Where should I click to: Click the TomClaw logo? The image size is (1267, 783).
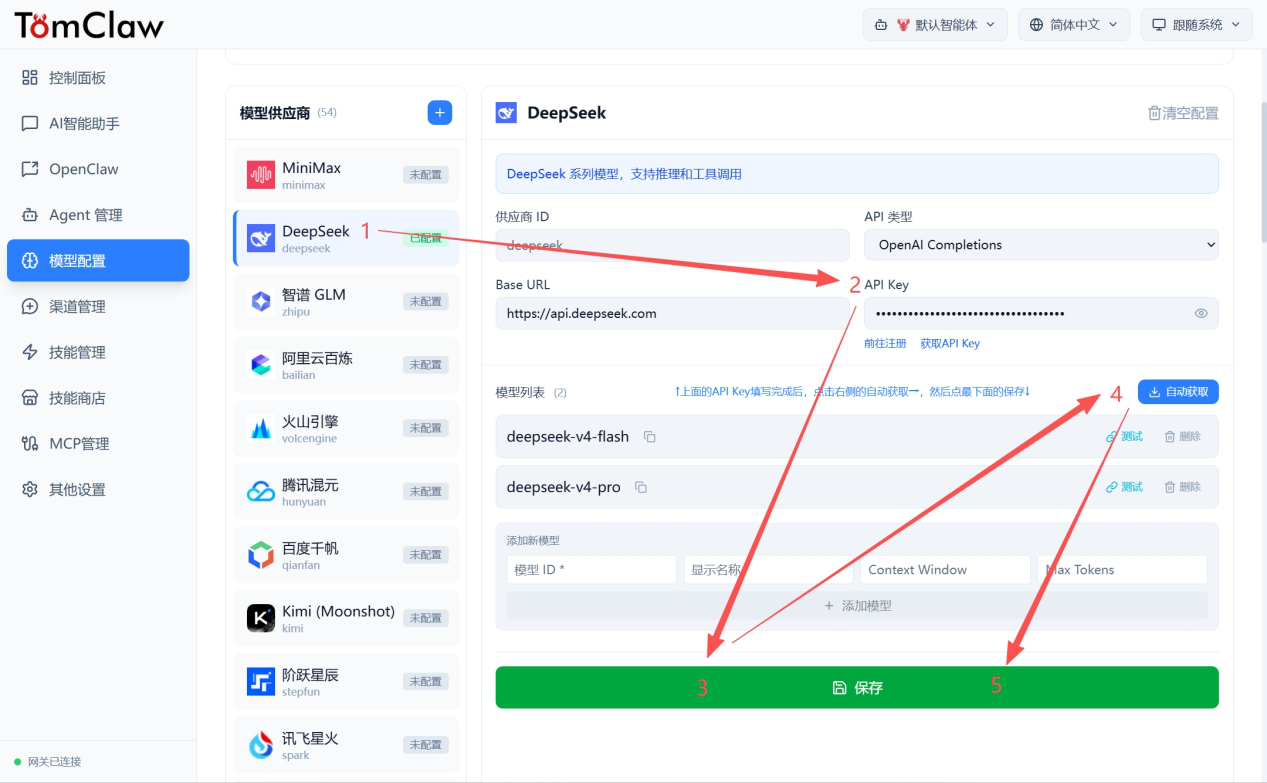click(x=89, y=25)
